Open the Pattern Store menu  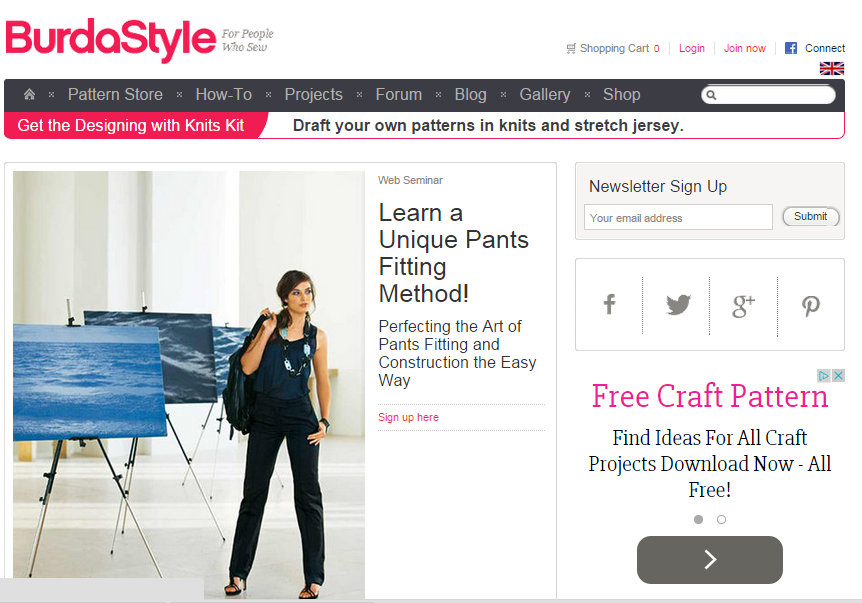click(x=115, y=95)
